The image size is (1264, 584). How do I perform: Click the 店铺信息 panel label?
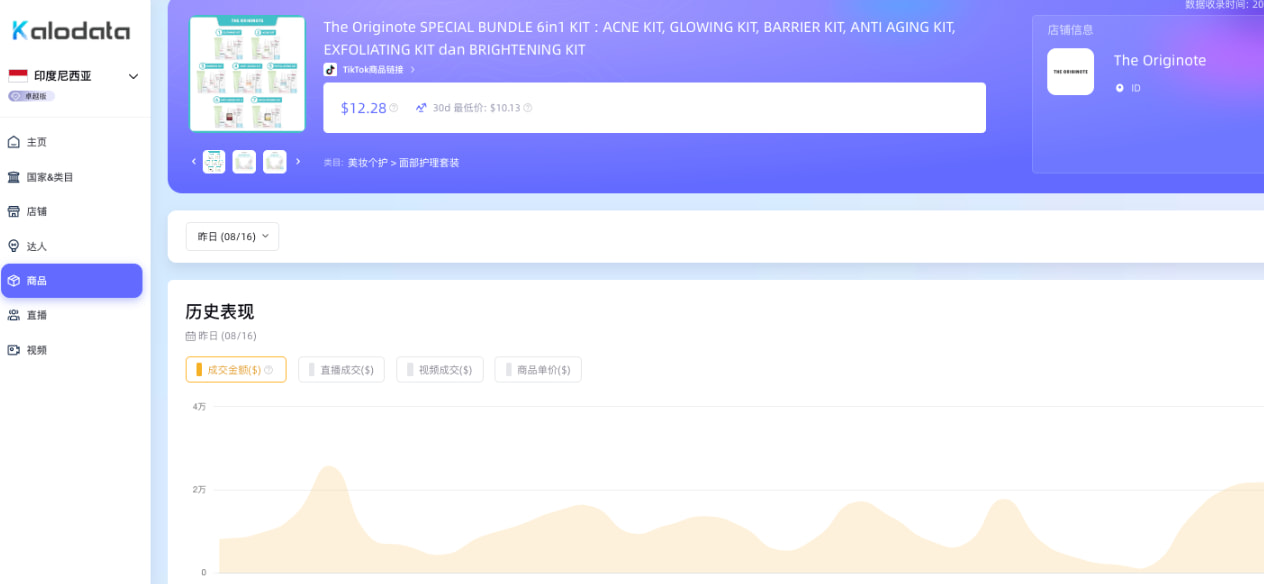tap(1070, 30)
